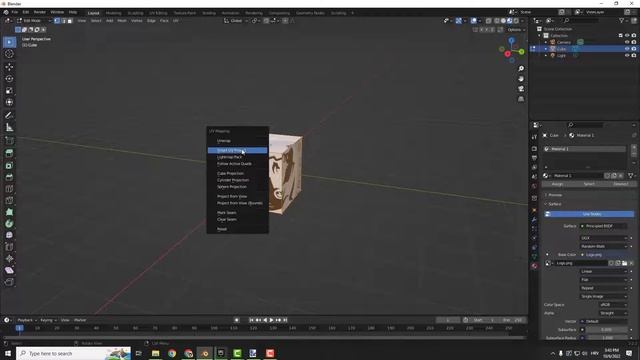Click the Material 1 slot list item
Image resolution: width=640 pixels, height=360 pixels.
[x=585, y=149]
